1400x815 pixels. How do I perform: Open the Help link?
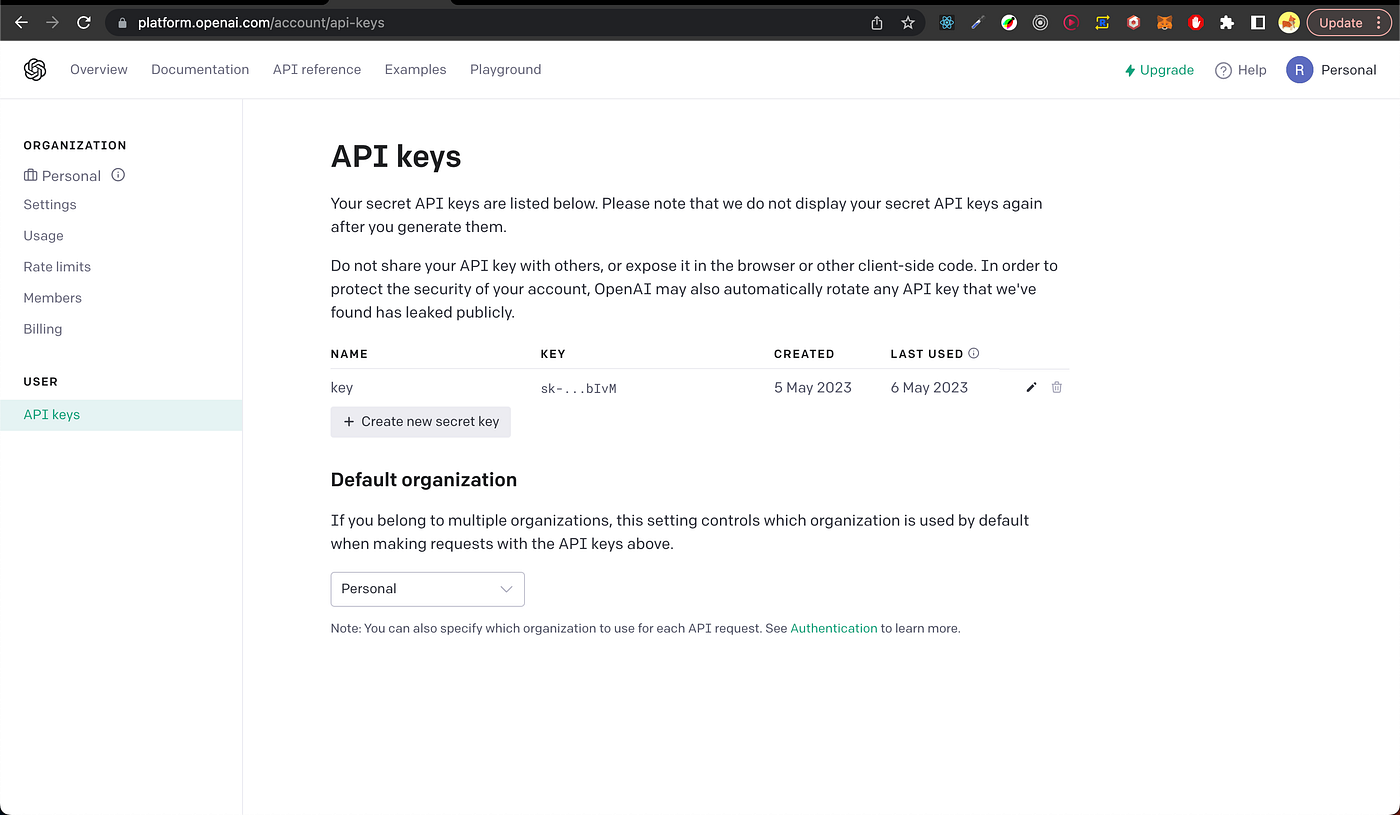[1240, 70]
